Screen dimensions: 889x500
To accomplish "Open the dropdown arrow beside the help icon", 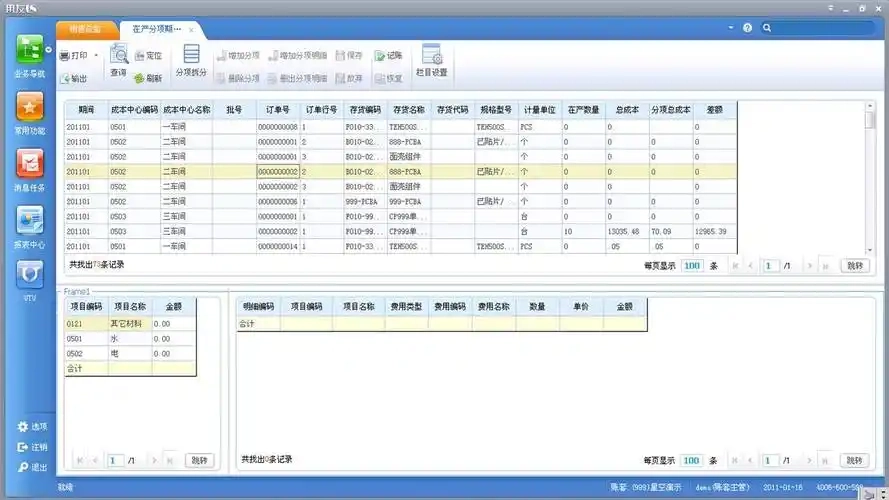I will click(x=731, y=28).
